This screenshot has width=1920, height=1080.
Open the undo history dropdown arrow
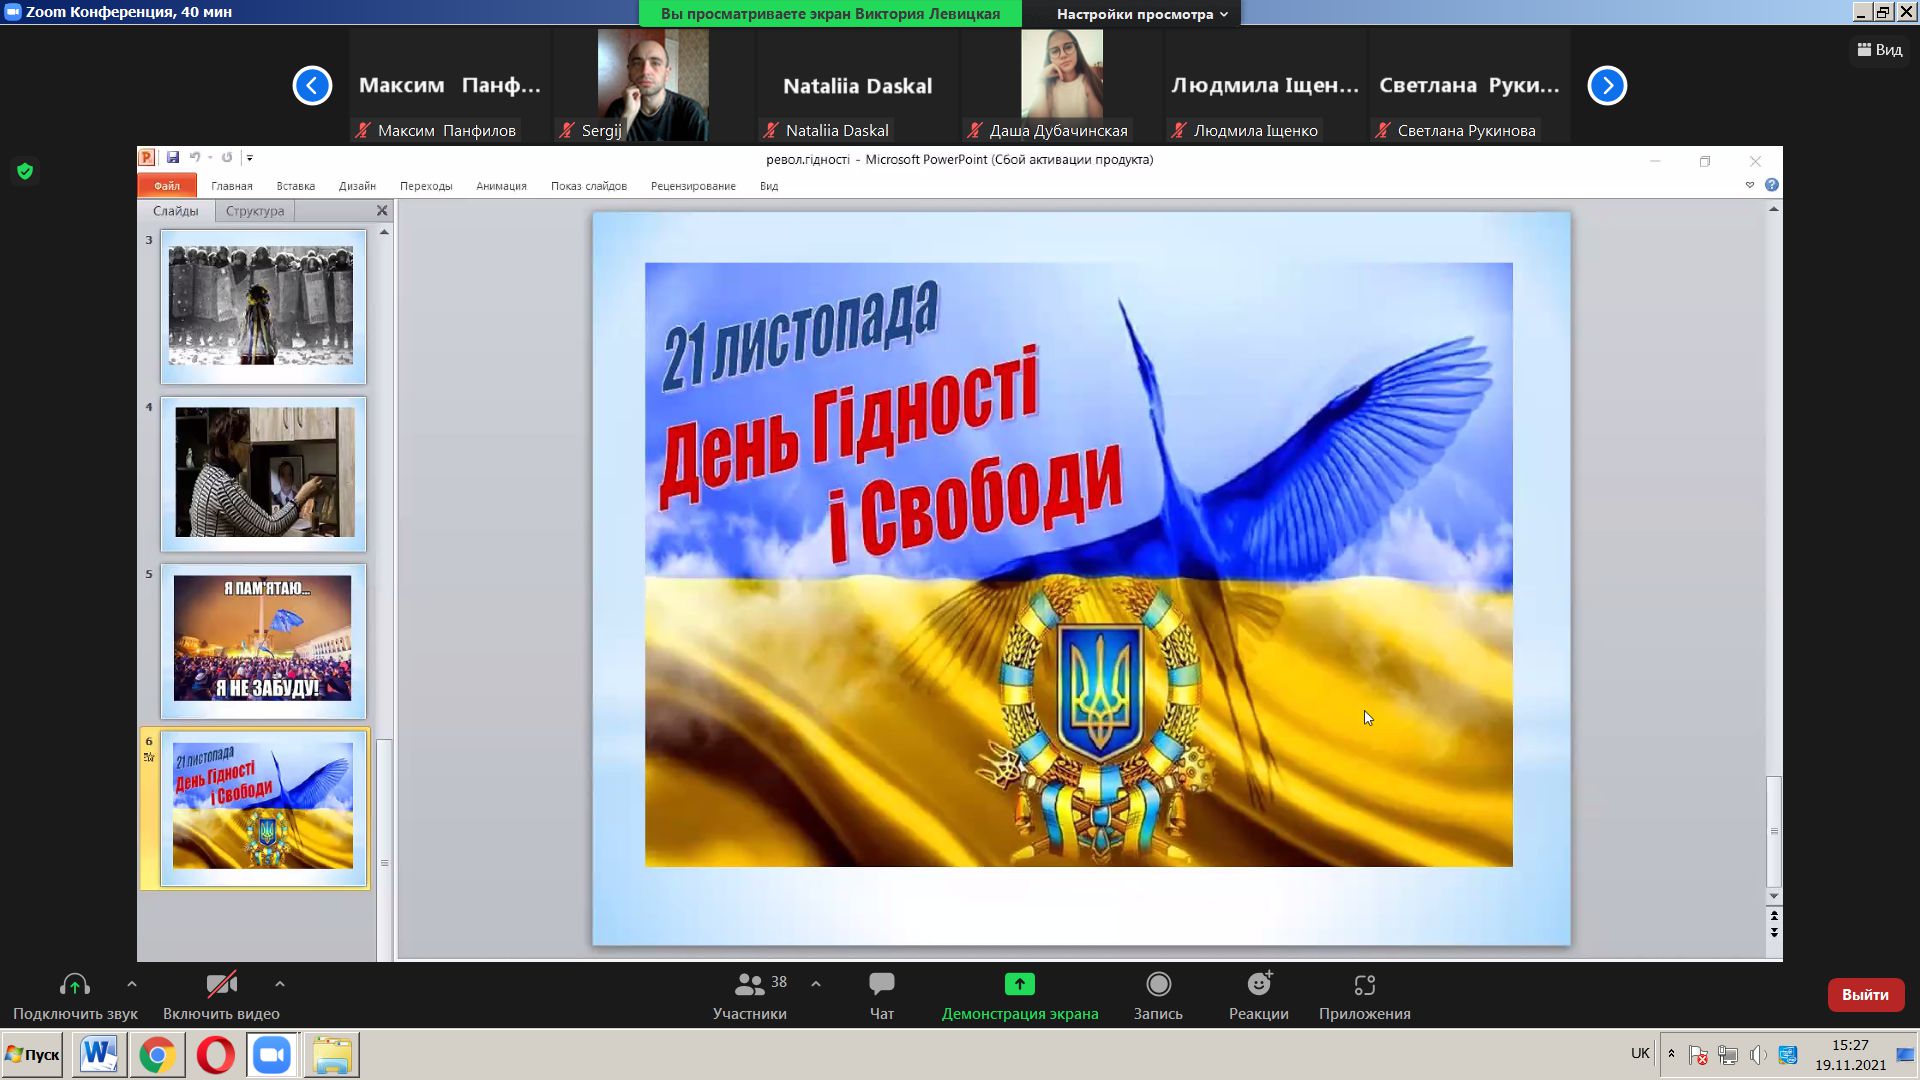click(x=209, y=157)
